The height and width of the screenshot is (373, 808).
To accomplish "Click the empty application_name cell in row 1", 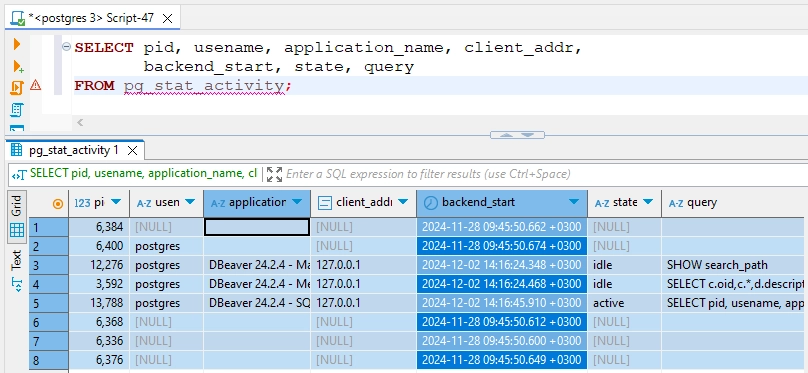I will tap(257, 227).
